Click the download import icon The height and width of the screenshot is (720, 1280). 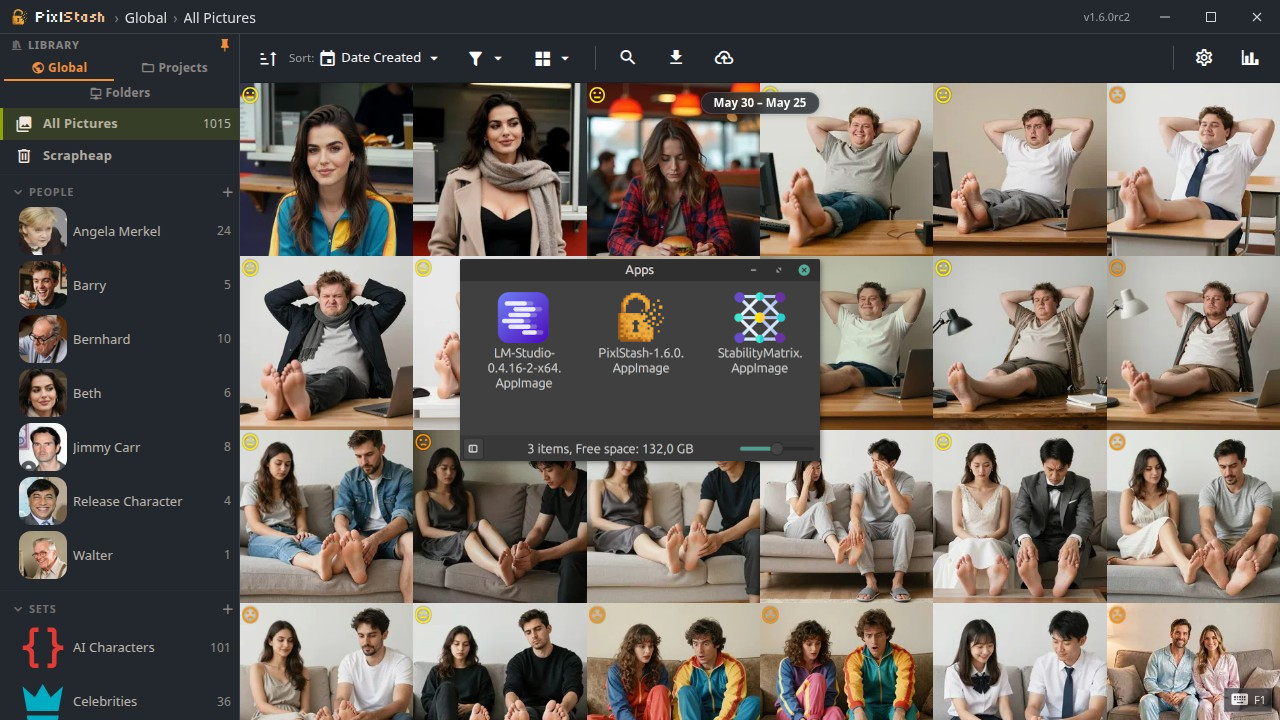676,58
